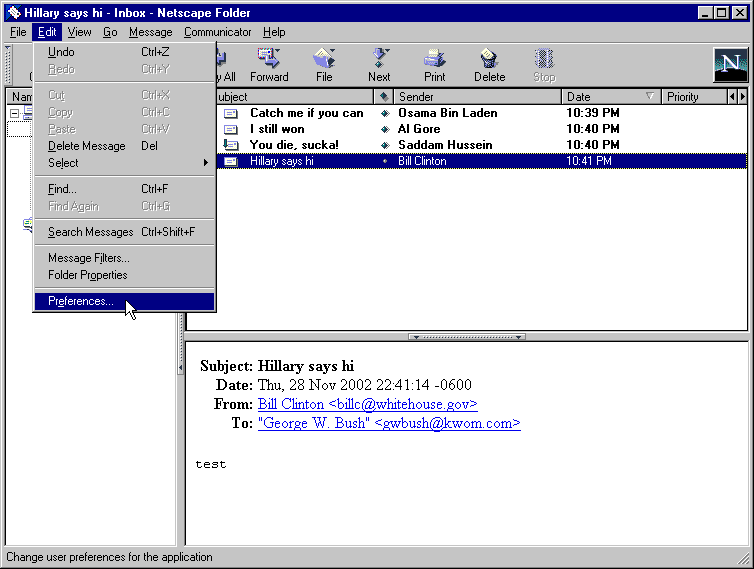The image size is (754, 569).
Task: Sort by Date column header
Action: click(x=611, y=97)
